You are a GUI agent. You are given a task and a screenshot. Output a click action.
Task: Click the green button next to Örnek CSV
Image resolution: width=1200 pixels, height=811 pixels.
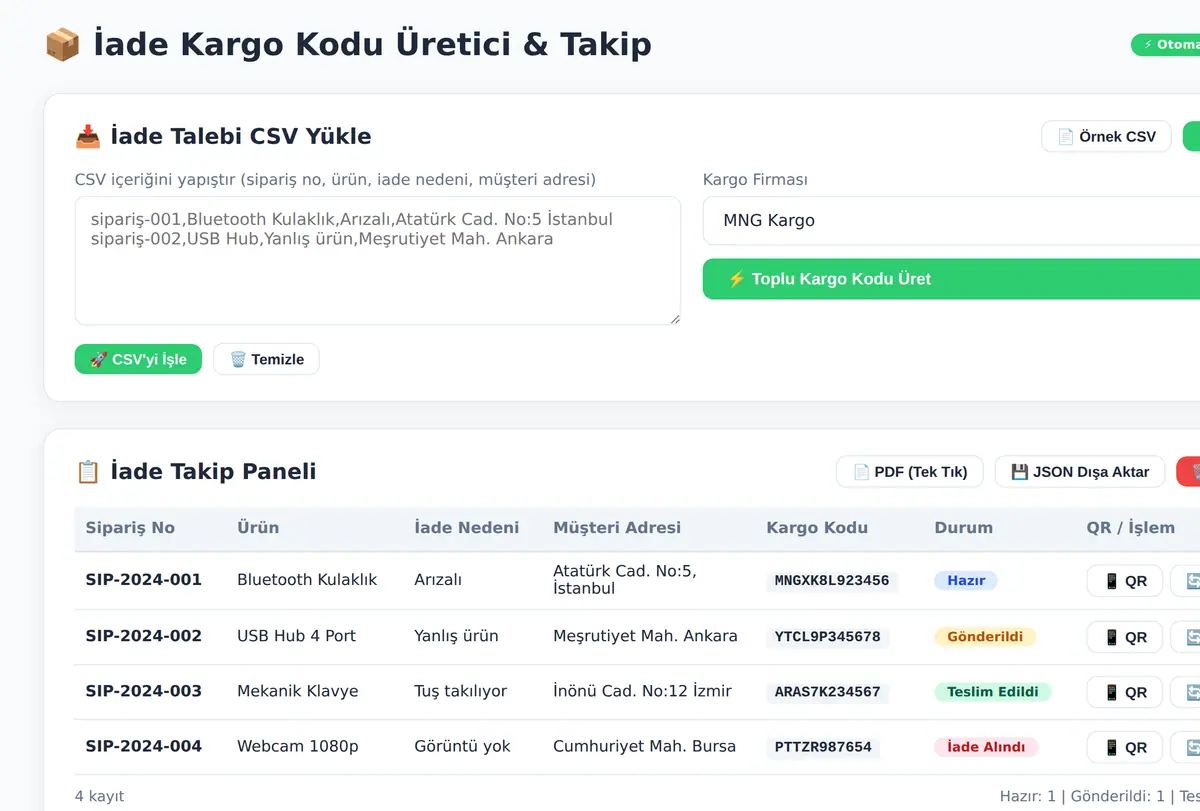click(x=1192, y=137)
